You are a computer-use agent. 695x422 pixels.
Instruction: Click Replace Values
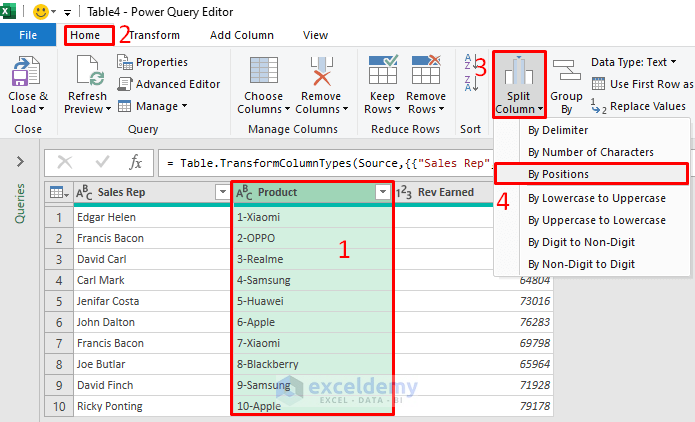click(639, 106)
